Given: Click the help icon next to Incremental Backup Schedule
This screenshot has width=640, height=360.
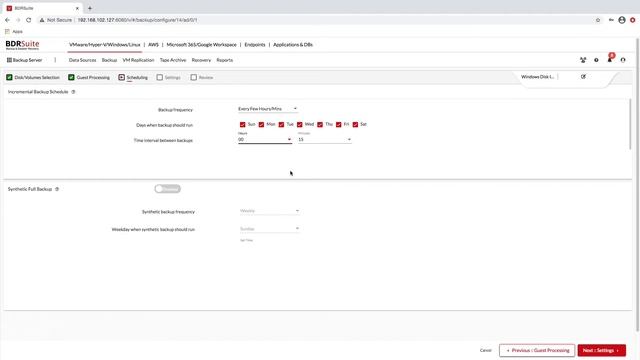Looking at the screenshot, I should (73, 92).
